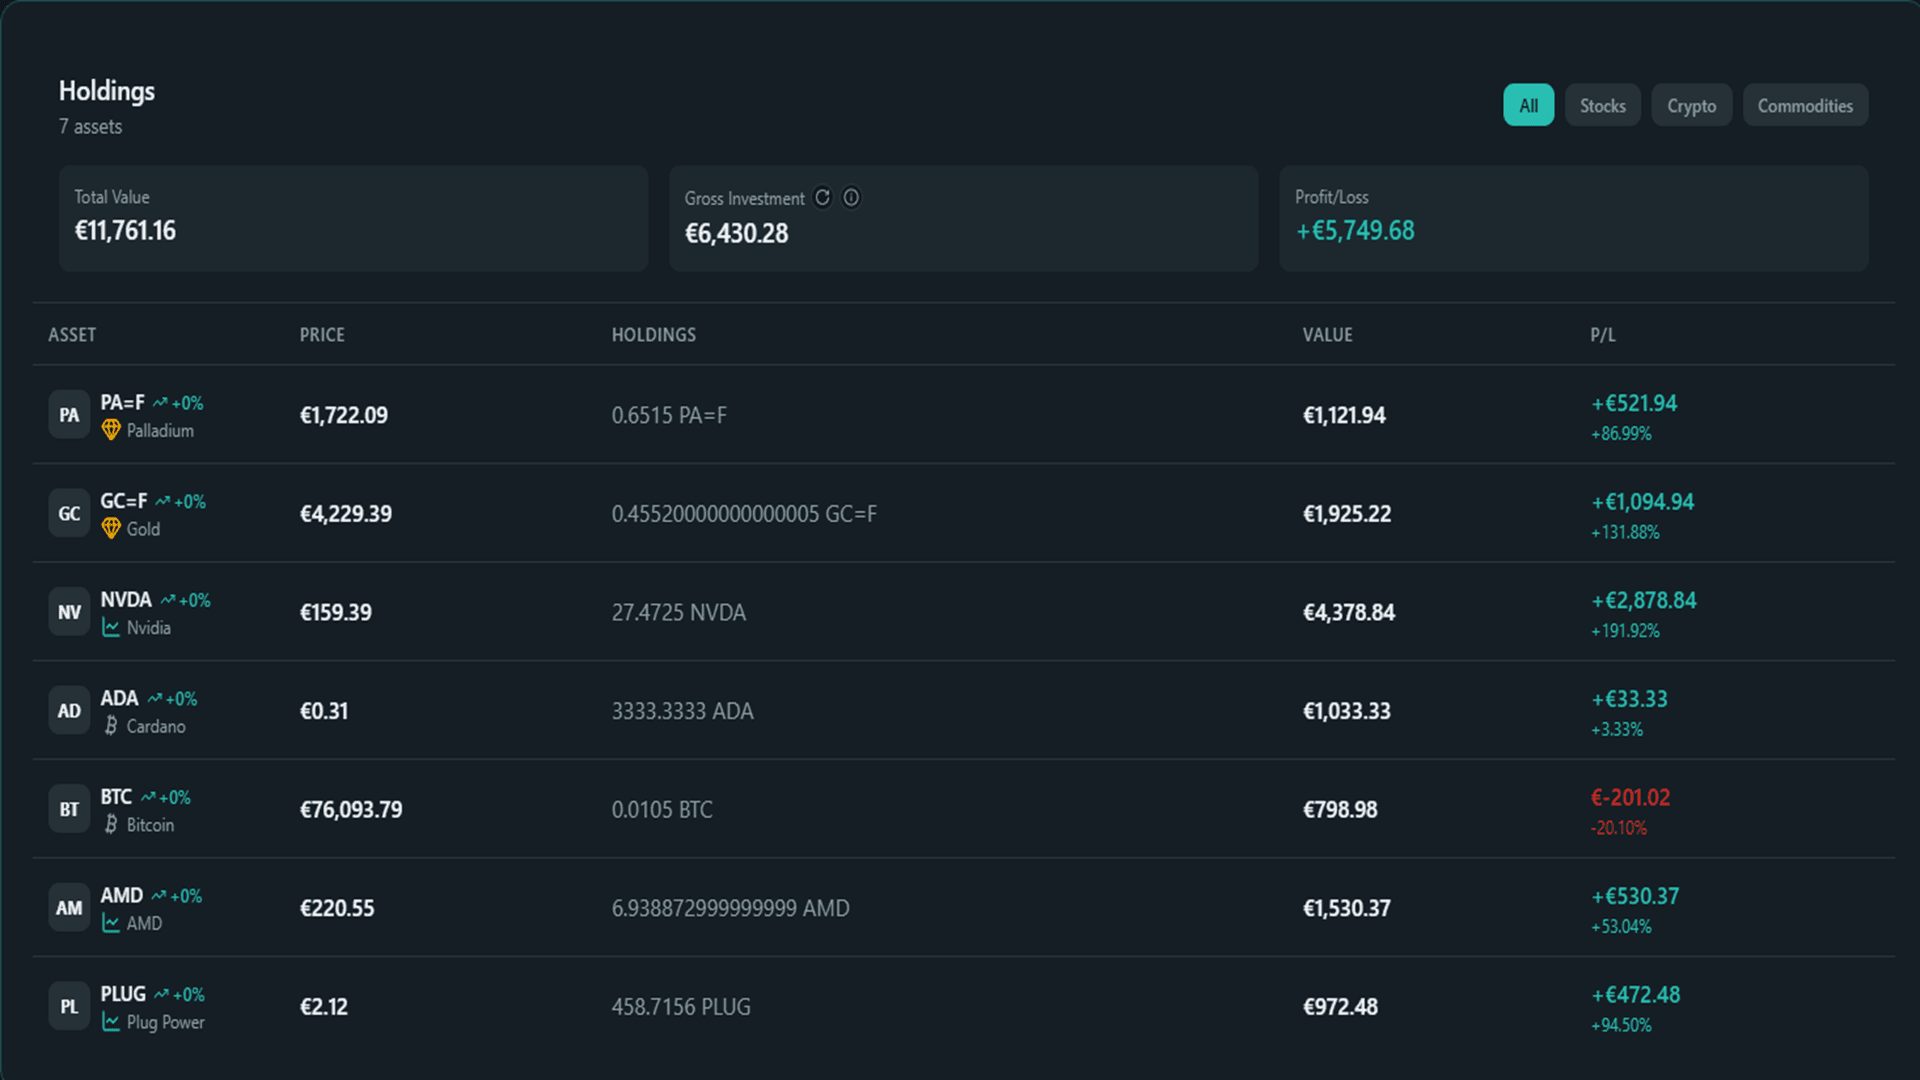Click the Palladium P/L +€521.94

[x=1634, y=403]
